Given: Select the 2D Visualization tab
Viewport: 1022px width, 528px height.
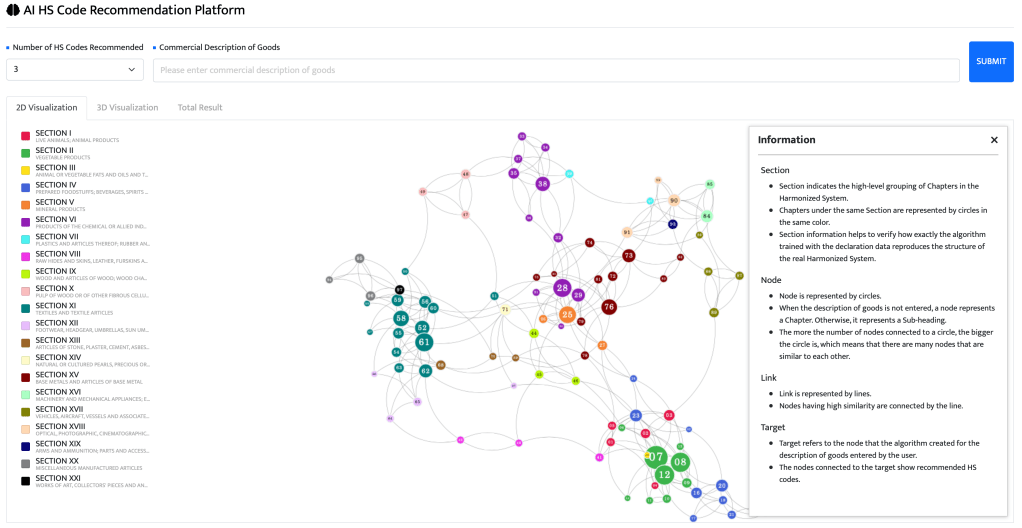Looking at the screenshot, I should (47, 107).
